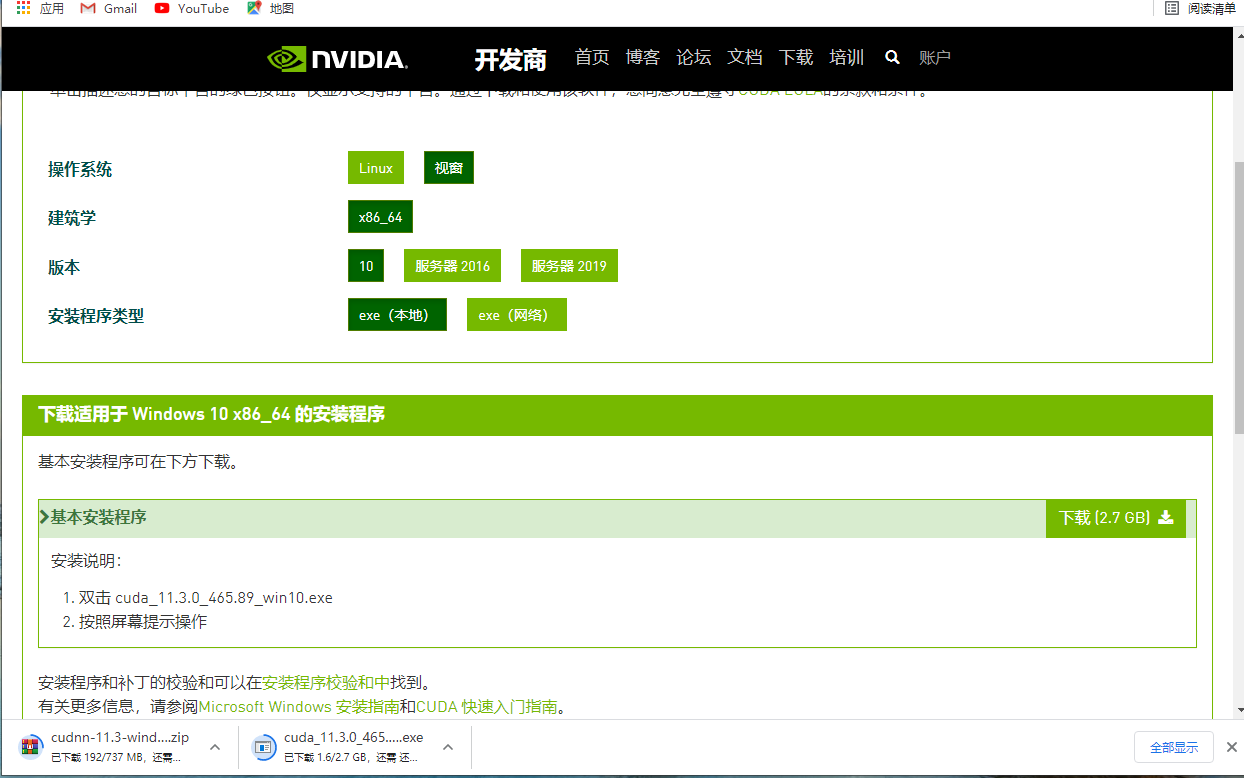The height and width of the screenshot is (778, 1244).
Task: Select 视窗 (Windows) operating system
Action: tap(449, 168)
